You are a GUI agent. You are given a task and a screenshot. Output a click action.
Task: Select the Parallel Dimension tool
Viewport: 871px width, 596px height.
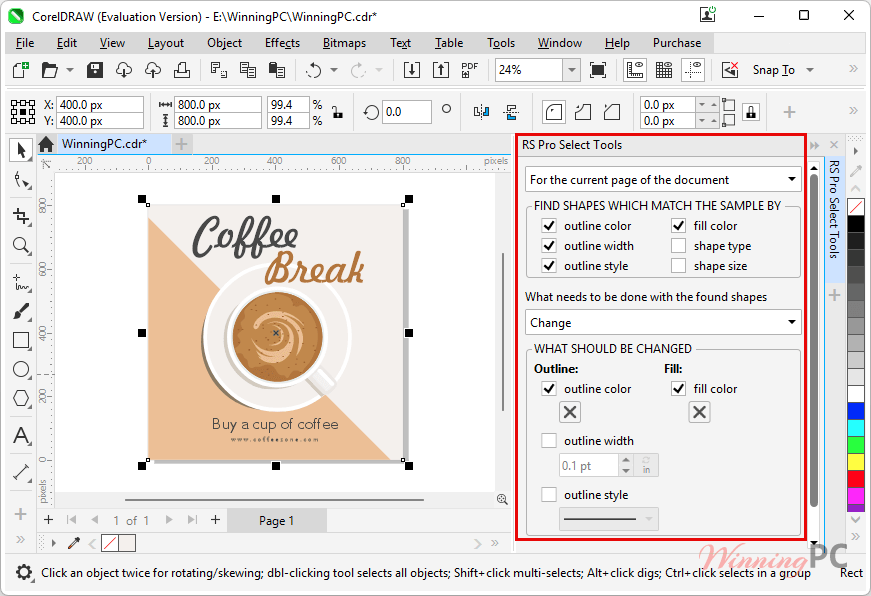(x=21, y=472)
